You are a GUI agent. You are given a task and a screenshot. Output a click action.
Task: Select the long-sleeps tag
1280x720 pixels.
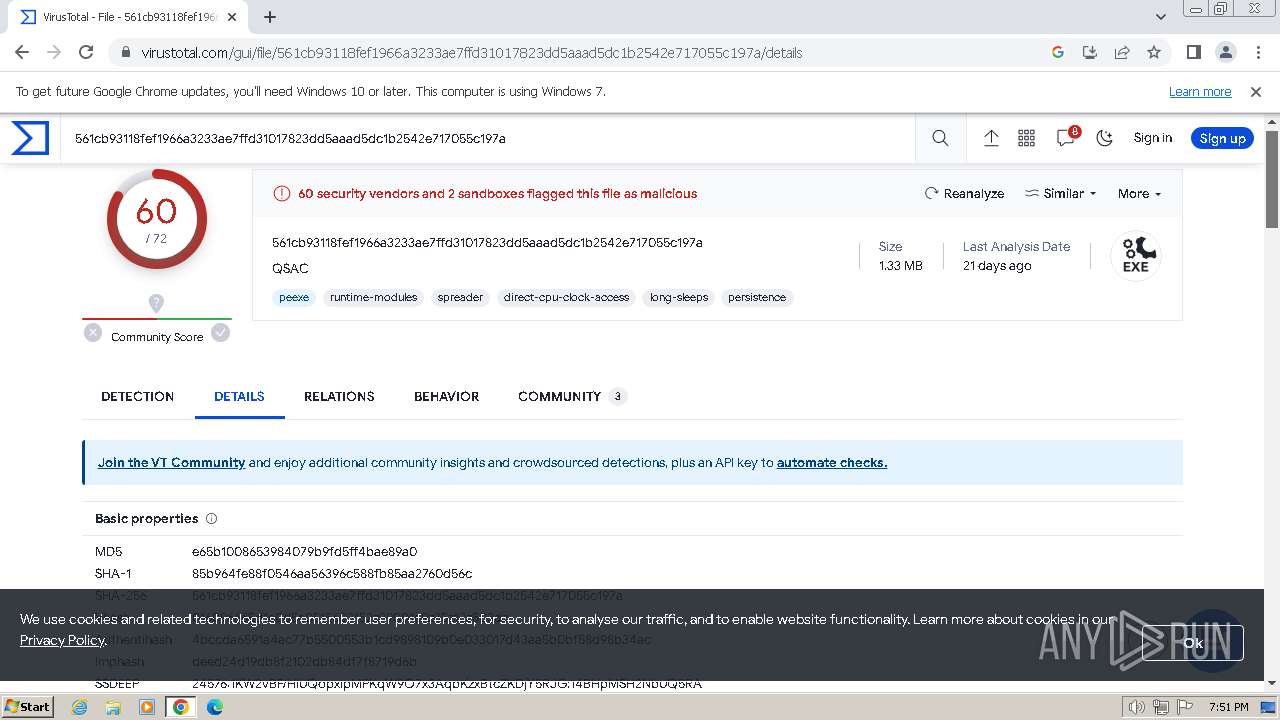(x=679, y=297)
